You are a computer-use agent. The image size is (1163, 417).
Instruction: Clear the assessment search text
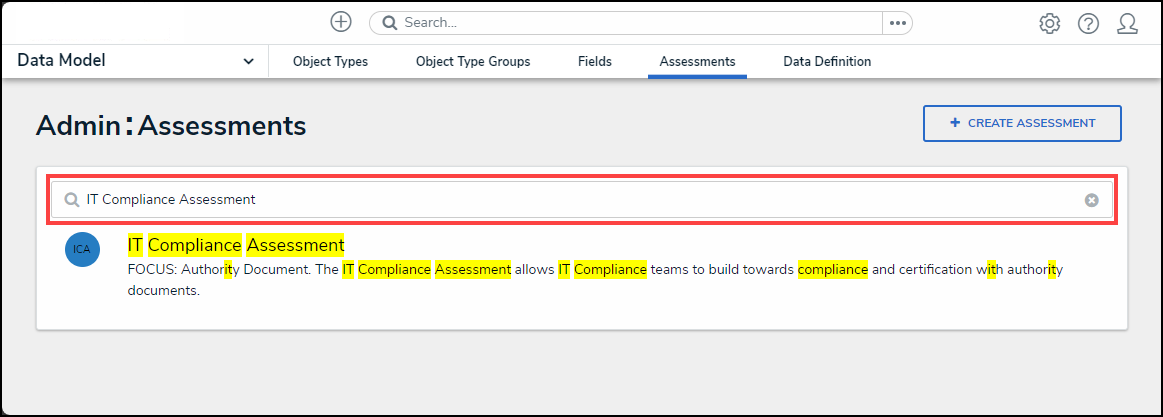pyautogui.click(x=1092, y=200)
